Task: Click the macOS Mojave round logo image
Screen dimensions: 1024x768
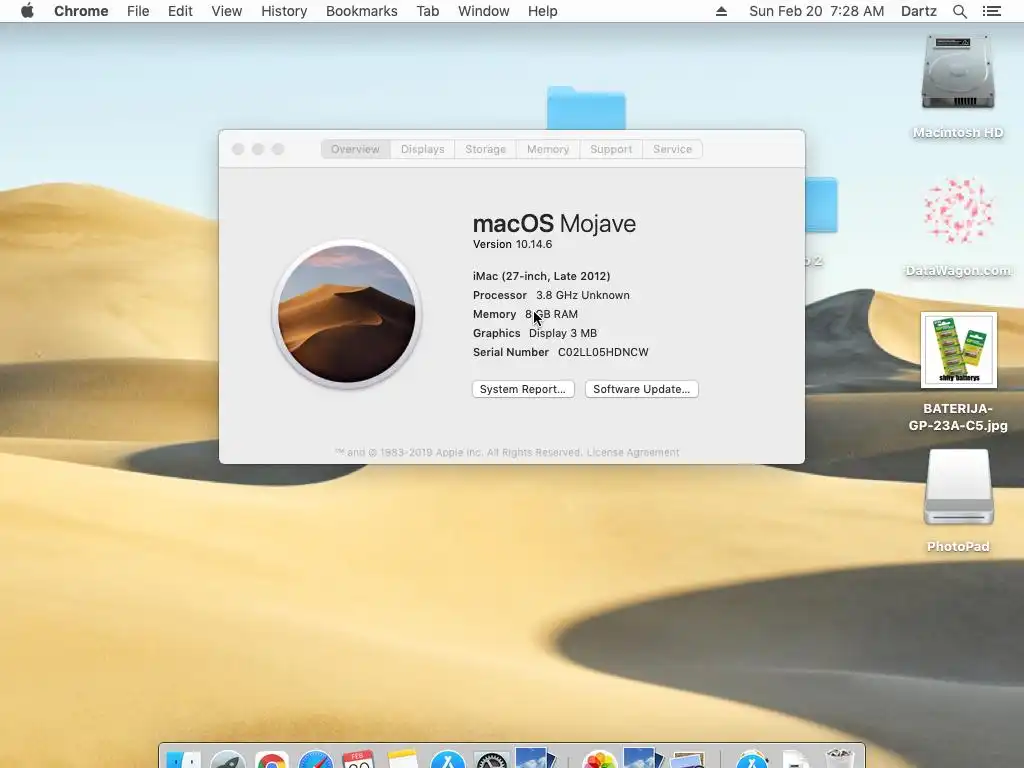Action: point(347,314)
